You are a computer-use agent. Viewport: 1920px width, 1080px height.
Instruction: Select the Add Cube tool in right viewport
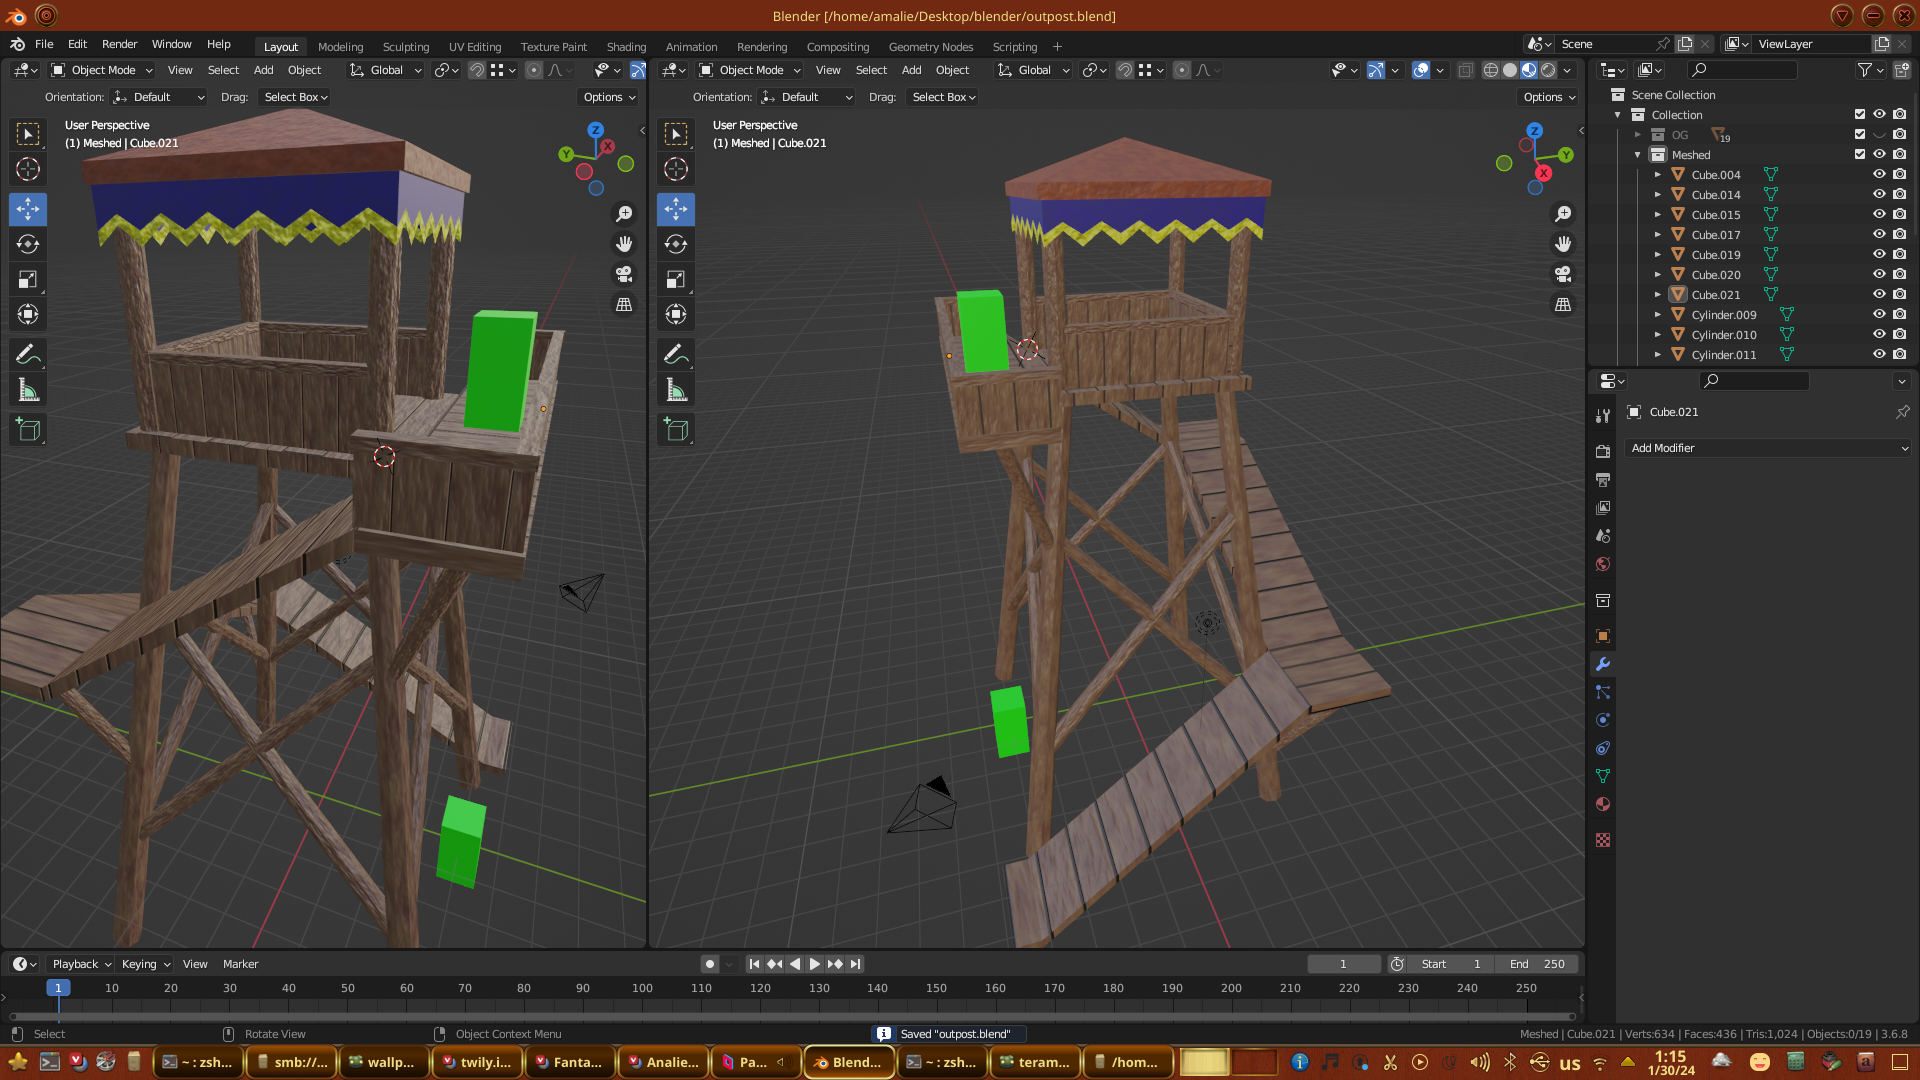676,430
